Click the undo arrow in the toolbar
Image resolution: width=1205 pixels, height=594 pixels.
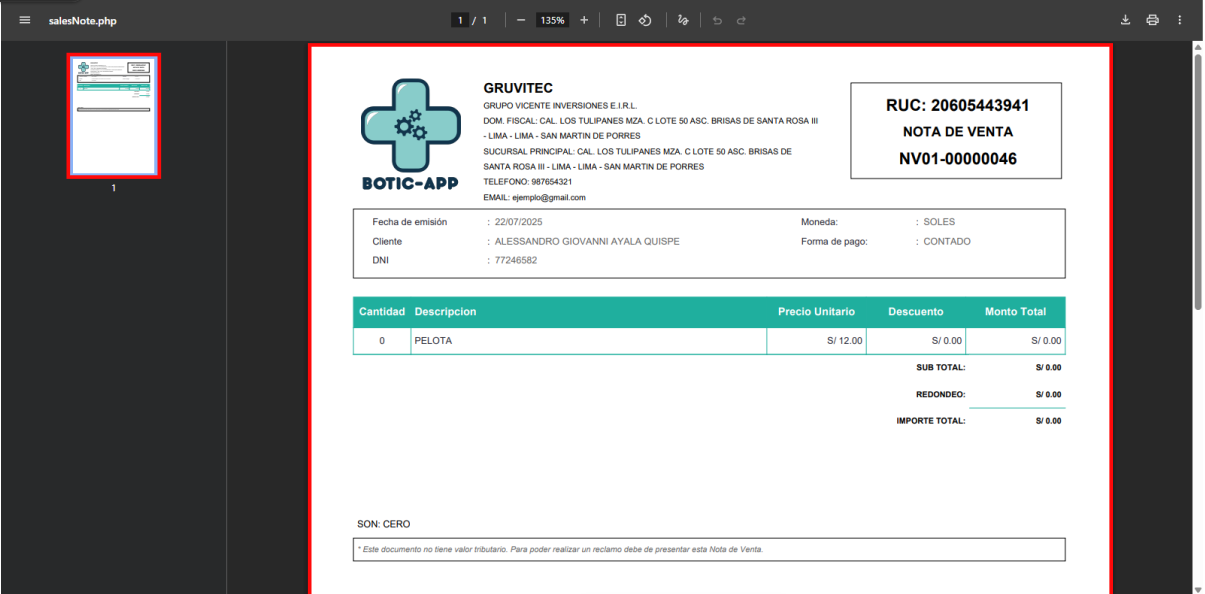coord(717,20)
